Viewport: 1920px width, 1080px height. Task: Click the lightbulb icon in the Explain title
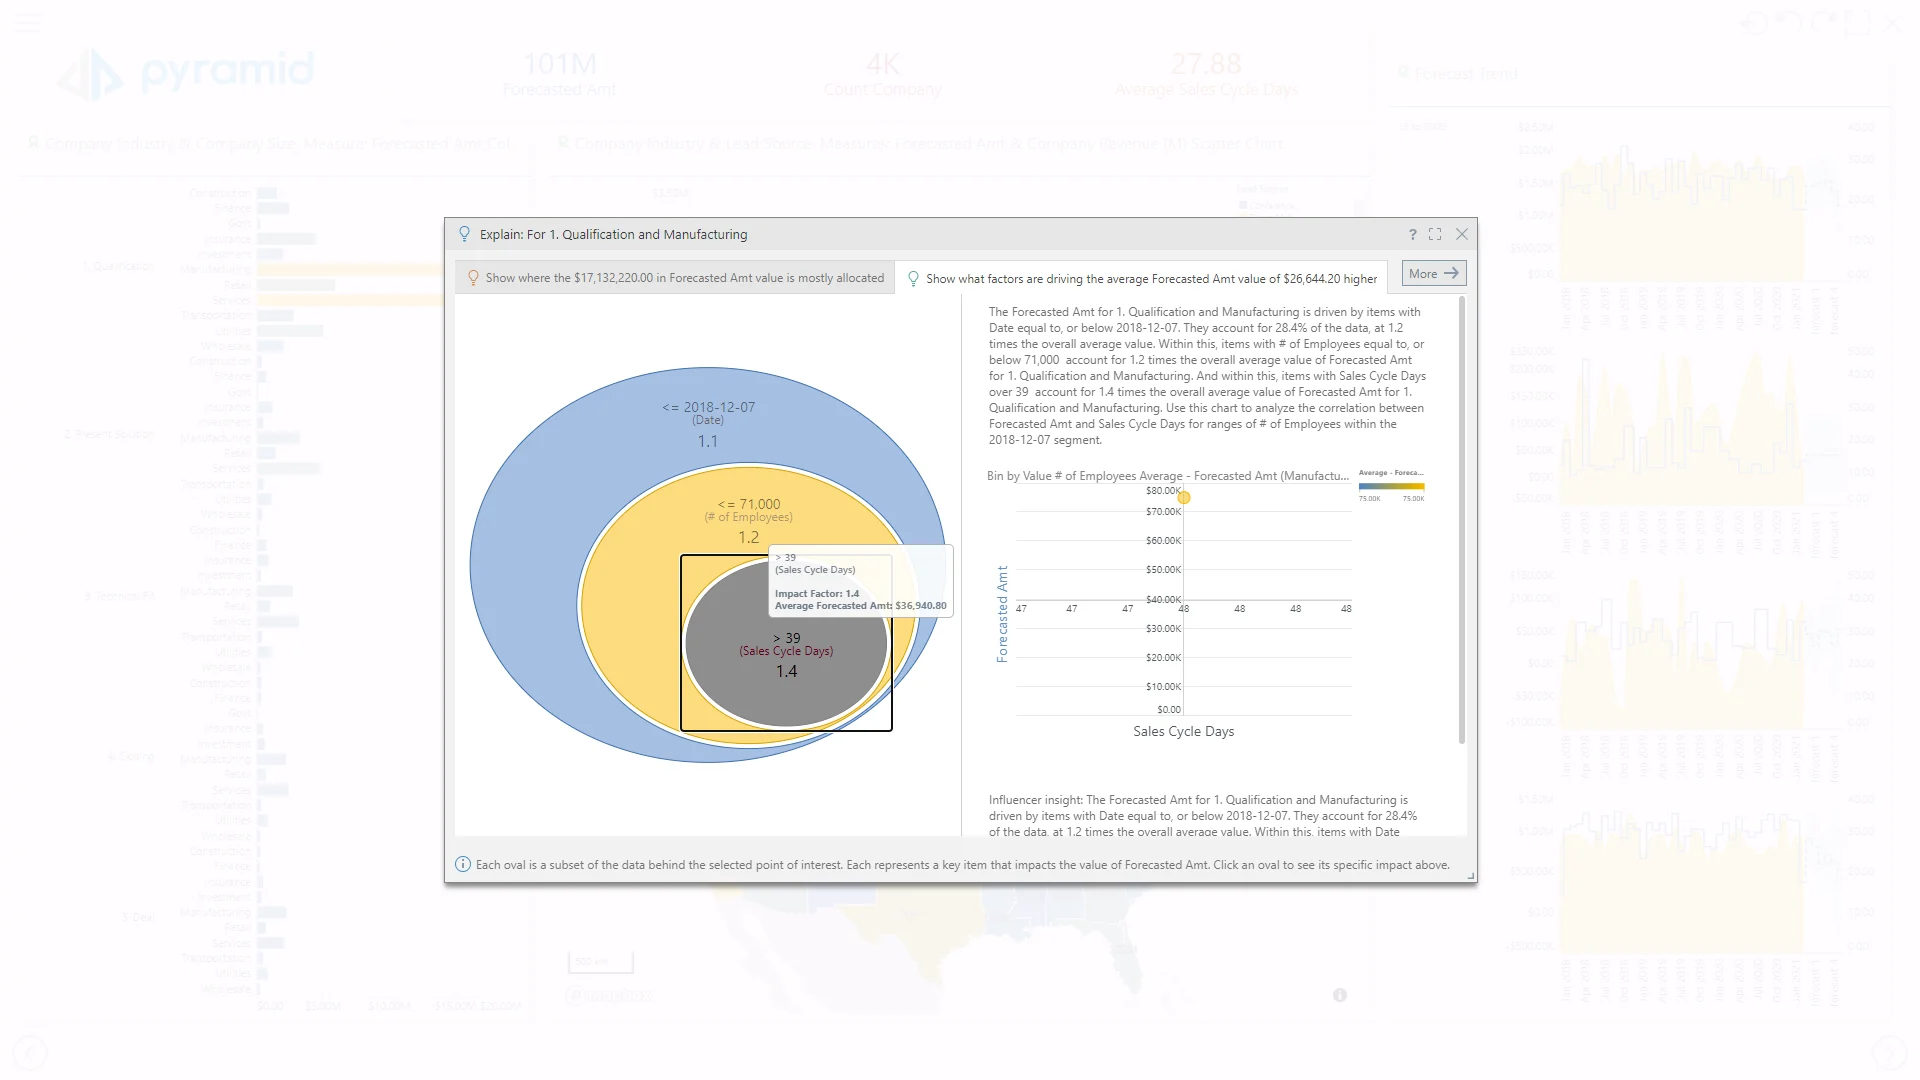[464, 234]
